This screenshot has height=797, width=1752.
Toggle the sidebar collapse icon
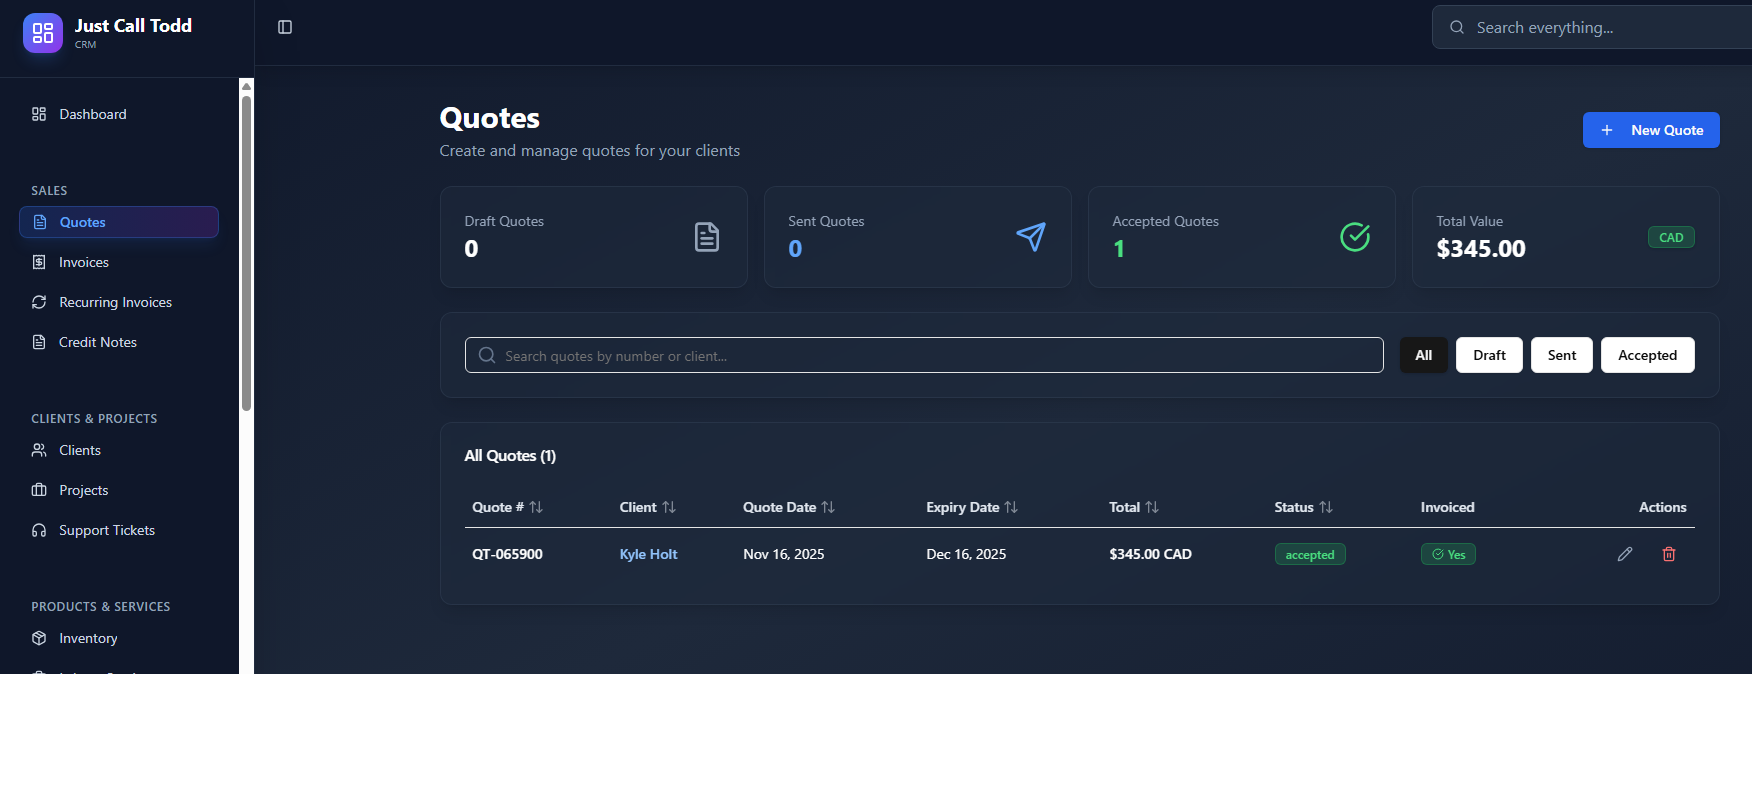coord(285,27)
